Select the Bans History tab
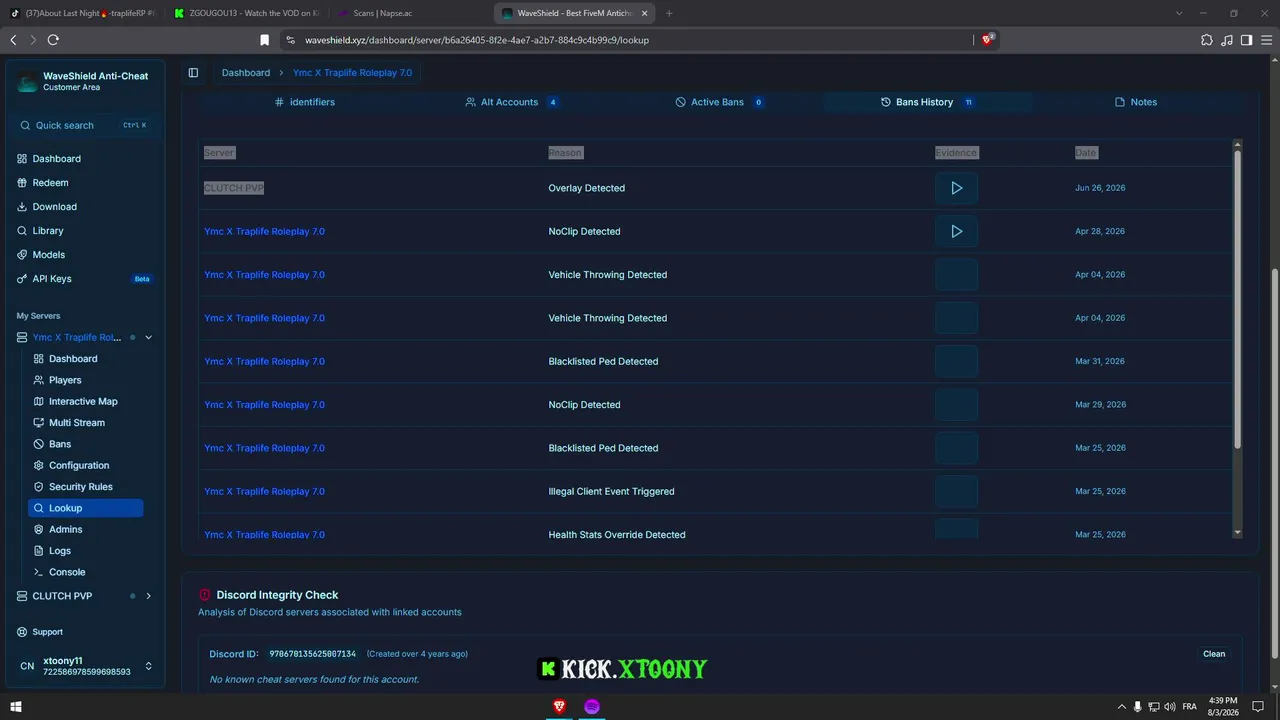 coord(927,102)
